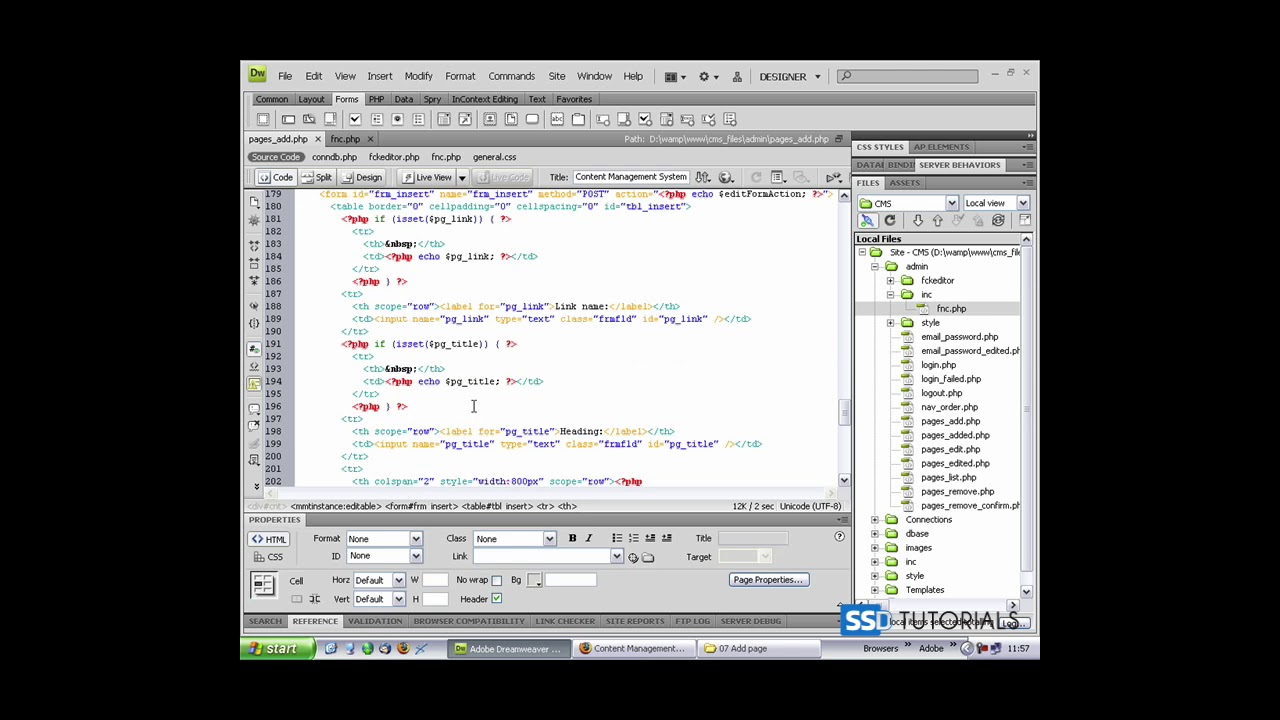
Task: Switch Properties to HTML mode
Action: 269,539
